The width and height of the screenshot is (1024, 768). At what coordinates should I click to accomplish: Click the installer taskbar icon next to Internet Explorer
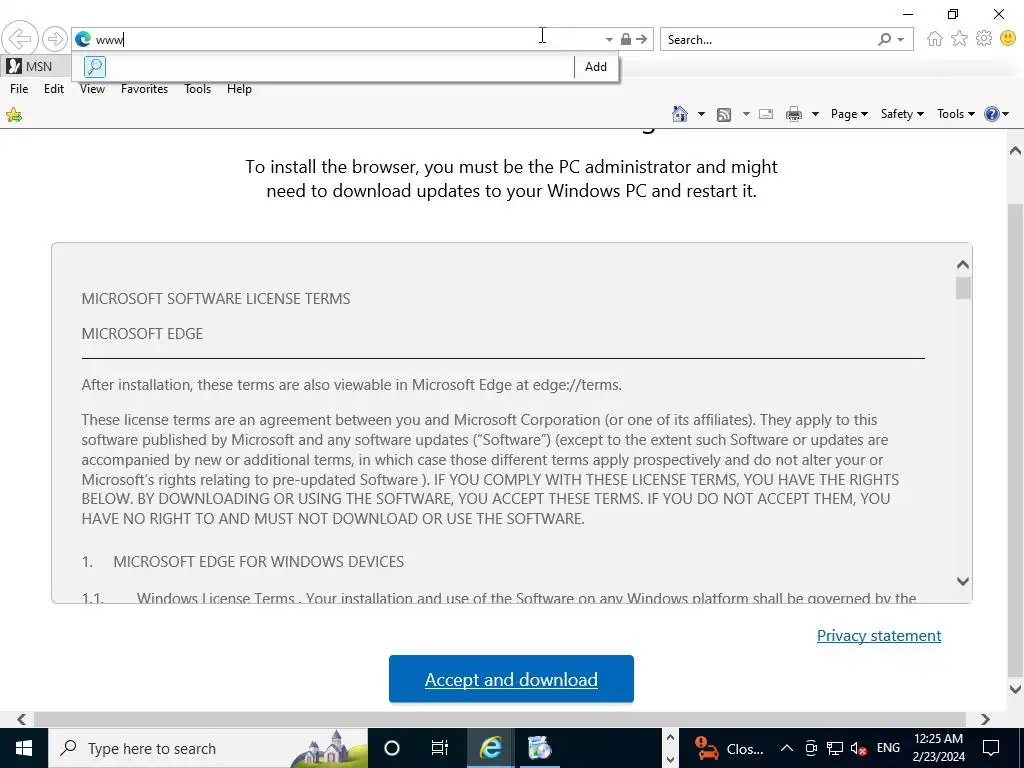click(x=540, y=748)
